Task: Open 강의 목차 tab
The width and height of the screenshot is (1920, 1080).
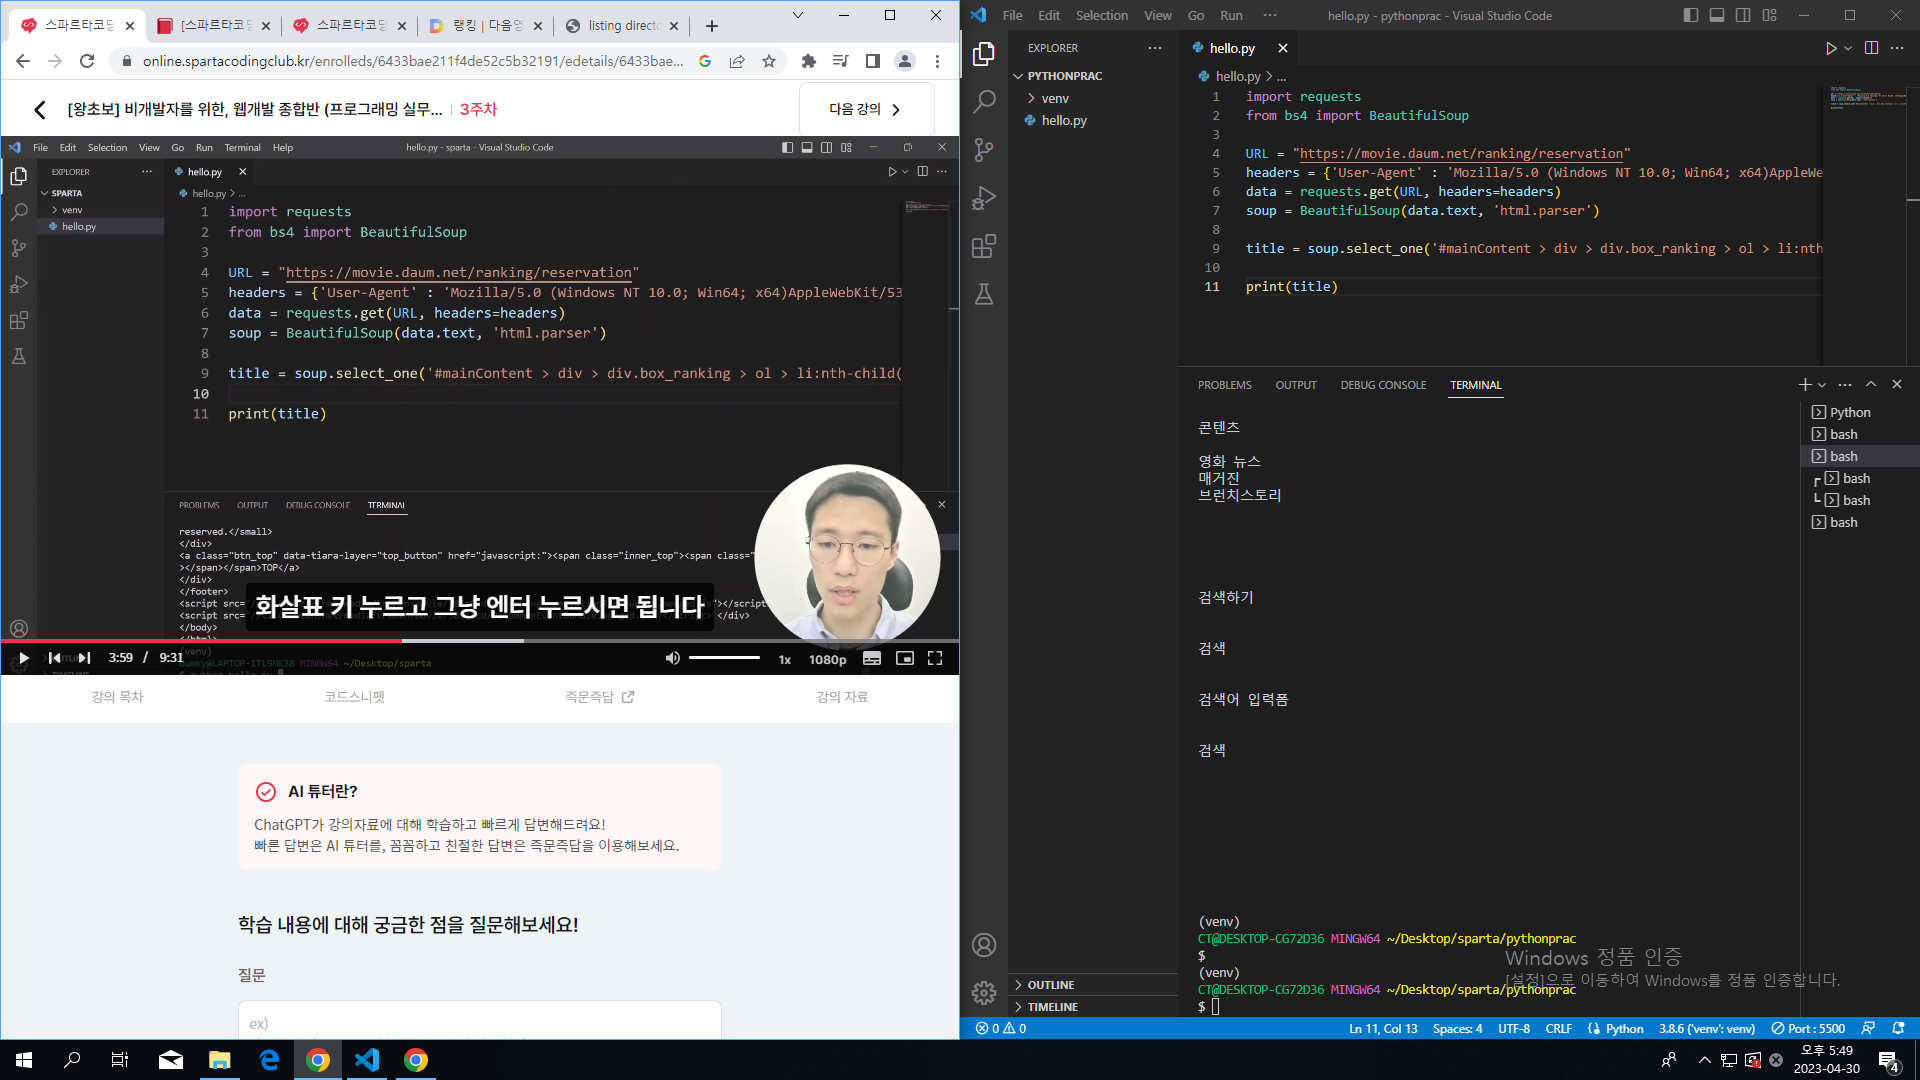Action: [118, 697]
